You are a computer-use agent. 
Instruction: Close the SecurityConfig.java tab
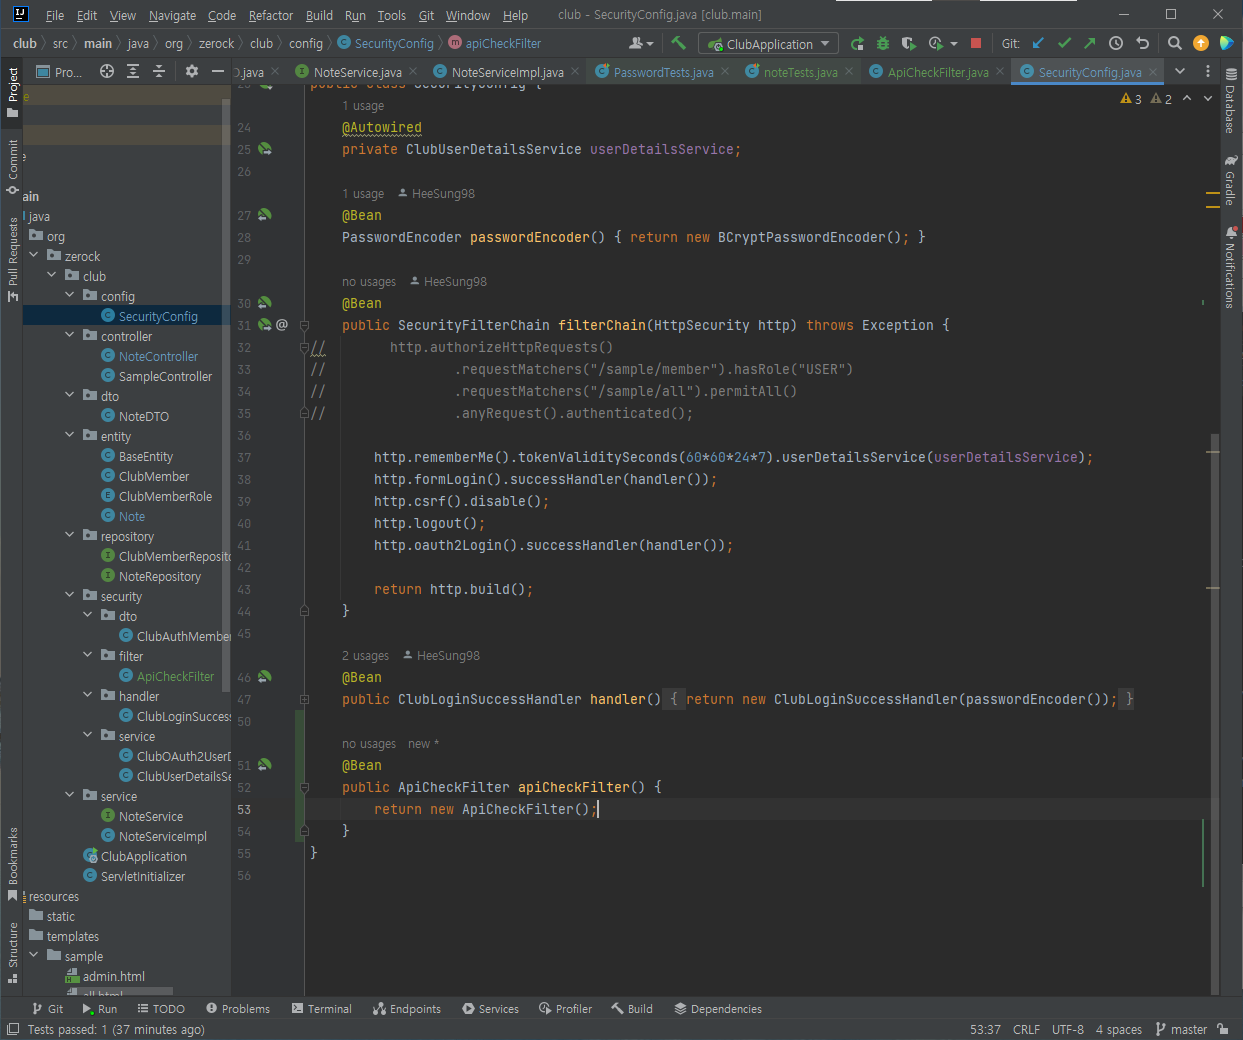pos(1153,71)
